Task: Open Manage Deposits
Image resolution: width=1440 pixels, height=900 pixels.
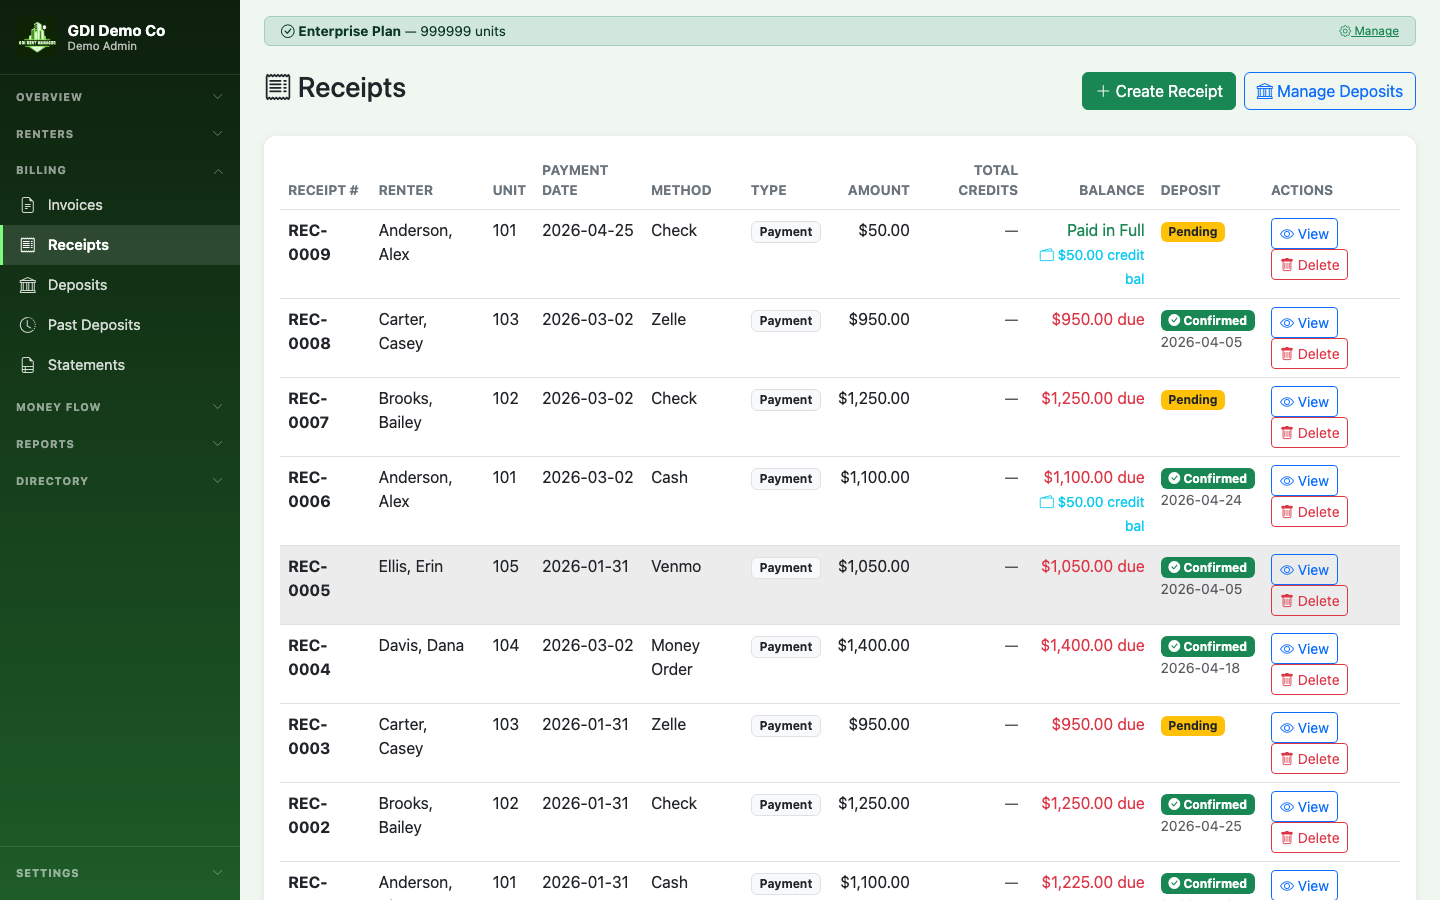Action: [1330, 91]
